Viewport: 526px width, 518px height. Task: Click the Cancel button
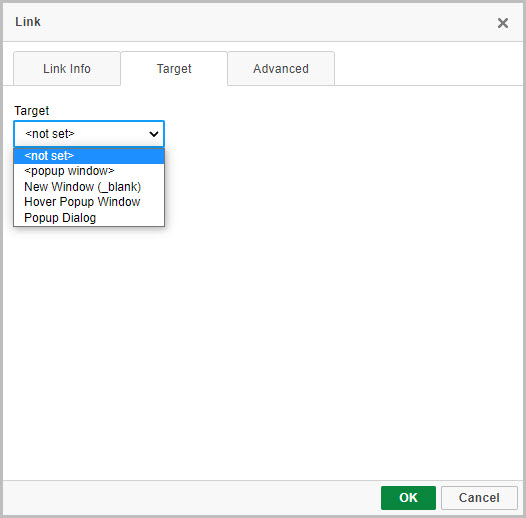tap(479, 498)
